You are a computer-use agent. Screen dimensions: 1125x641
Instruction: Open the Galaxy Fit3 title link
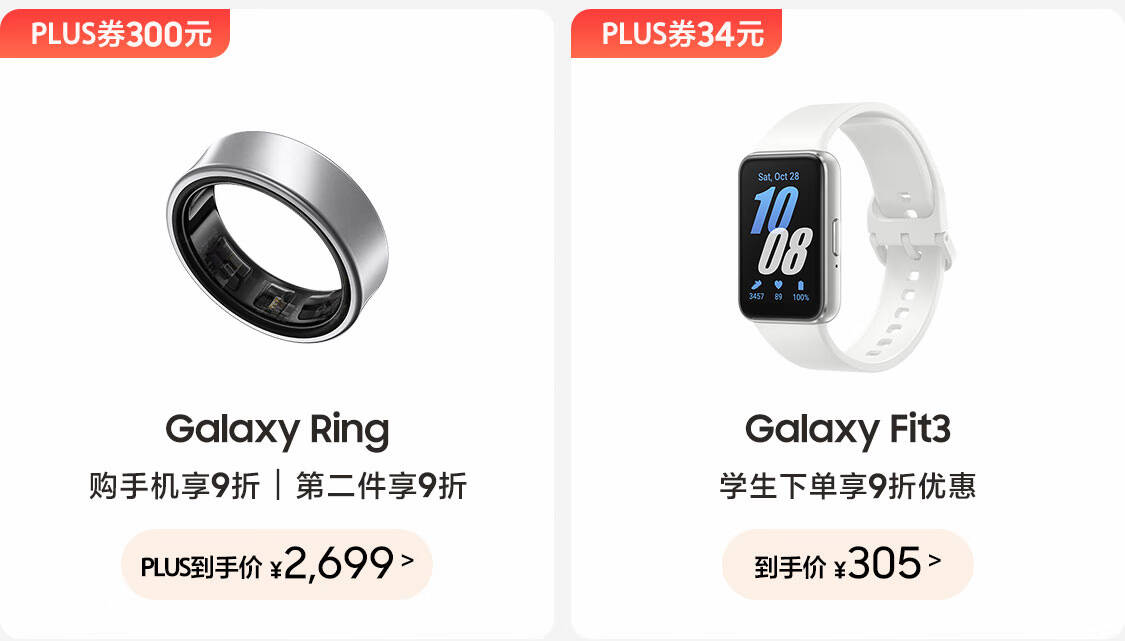[847, 430]
